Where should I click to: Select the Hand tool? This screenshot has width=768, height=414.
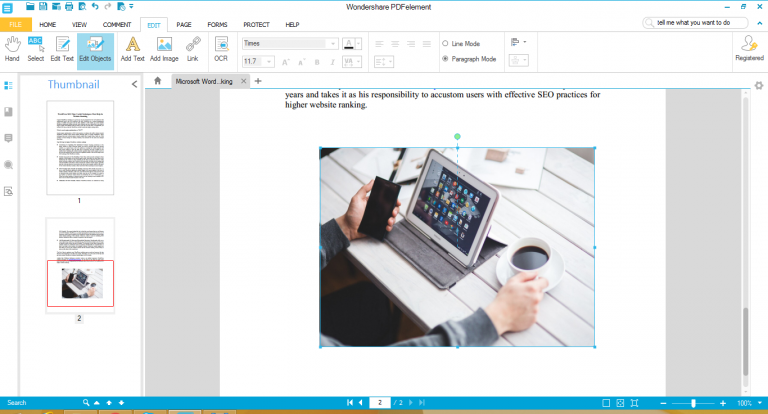(13, 48)
